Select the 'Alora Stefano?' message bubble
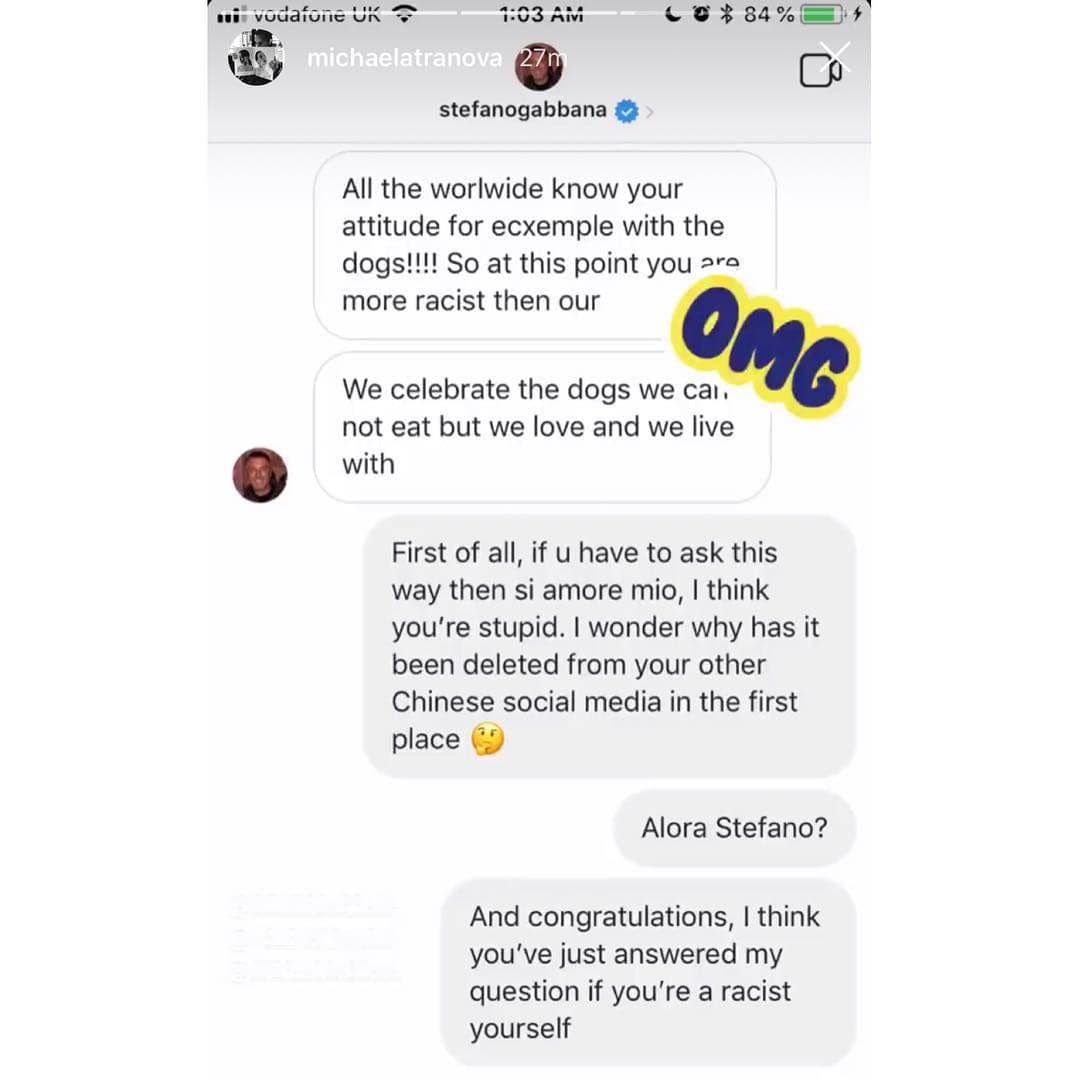Viewport: 1080px width, 1080px height. (734, 828)
